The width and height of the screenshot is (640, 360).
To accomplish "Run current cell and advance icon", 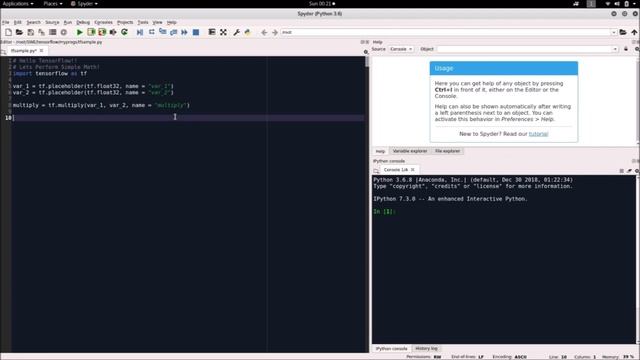I will click(x=102, y=32).
